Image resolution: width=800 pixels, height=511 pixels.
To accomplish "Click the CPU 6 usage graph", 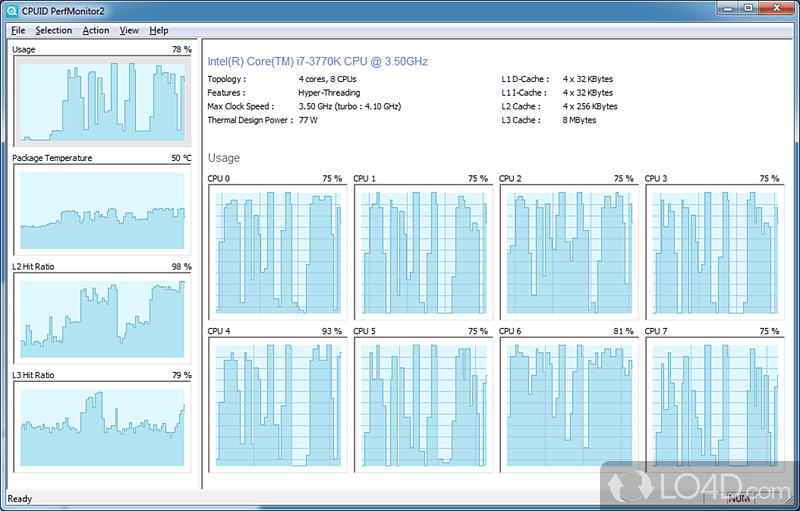I will (x=569, y=405).
